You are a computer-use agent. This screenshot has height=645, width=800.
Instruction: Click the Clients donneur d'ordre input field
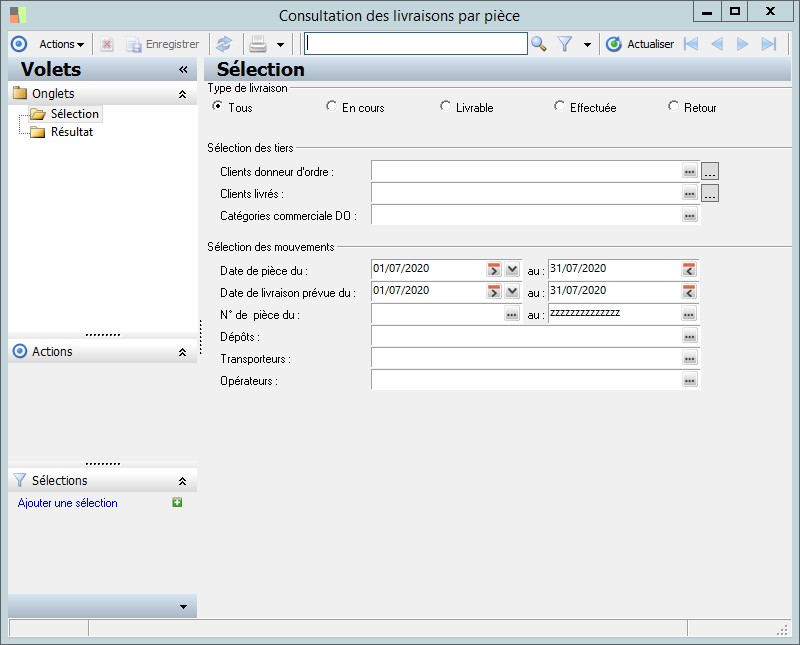click(x=526, y=171)
